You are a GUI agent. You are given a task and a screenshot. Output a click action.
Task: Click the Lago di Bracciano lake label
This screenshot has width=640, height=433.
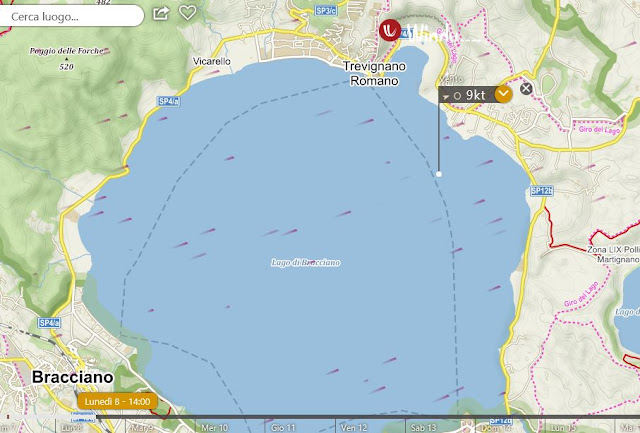(306, 262)
